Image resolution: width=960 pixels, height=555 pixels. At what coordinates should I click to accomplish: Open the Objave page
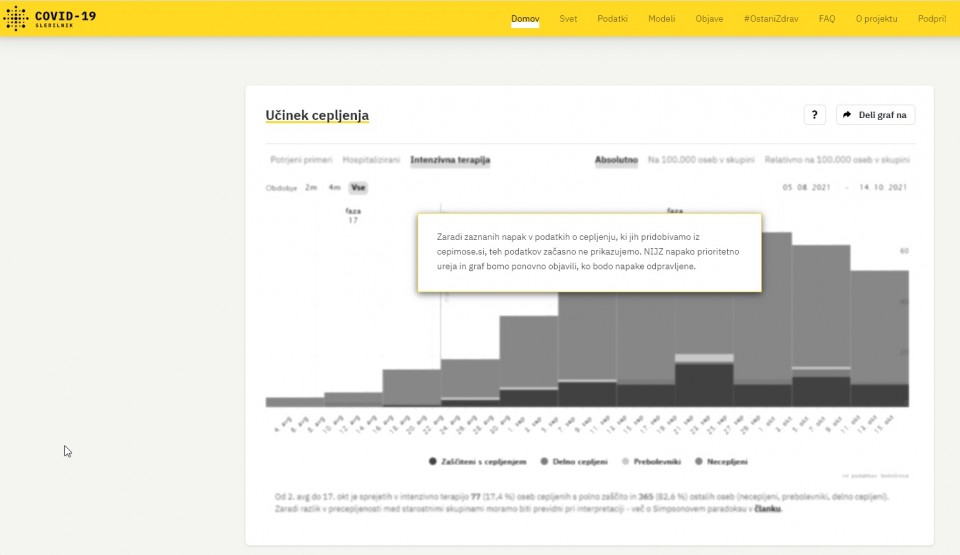(709, 19)
